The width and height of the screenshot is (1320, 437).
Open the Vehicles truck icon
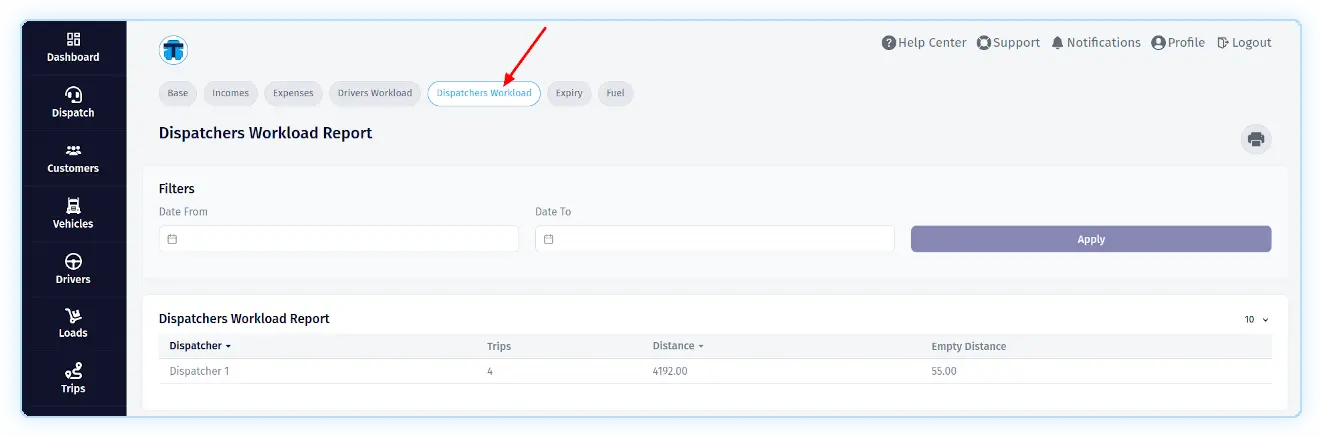[73, 206]
